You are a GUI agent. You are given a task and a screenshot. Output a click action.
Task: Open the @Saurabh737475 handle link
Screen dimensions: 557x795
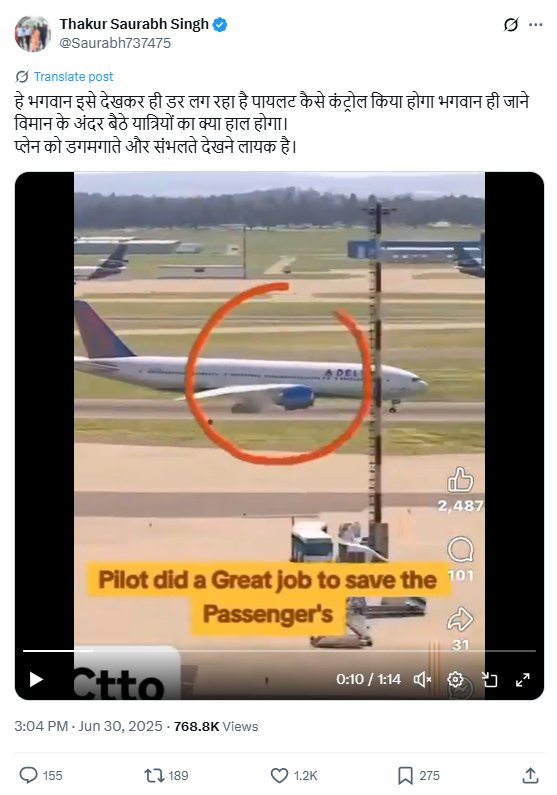point(115,43)
